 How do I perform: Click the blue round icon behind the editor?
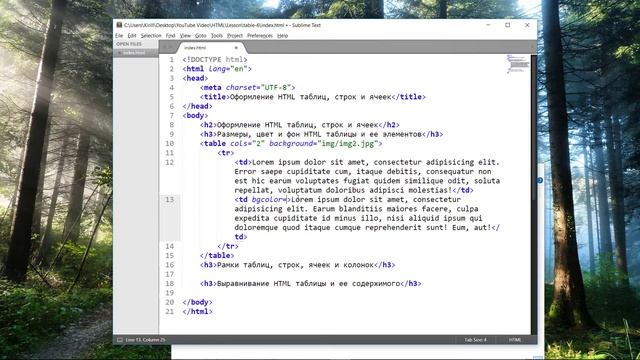[540, 180]
